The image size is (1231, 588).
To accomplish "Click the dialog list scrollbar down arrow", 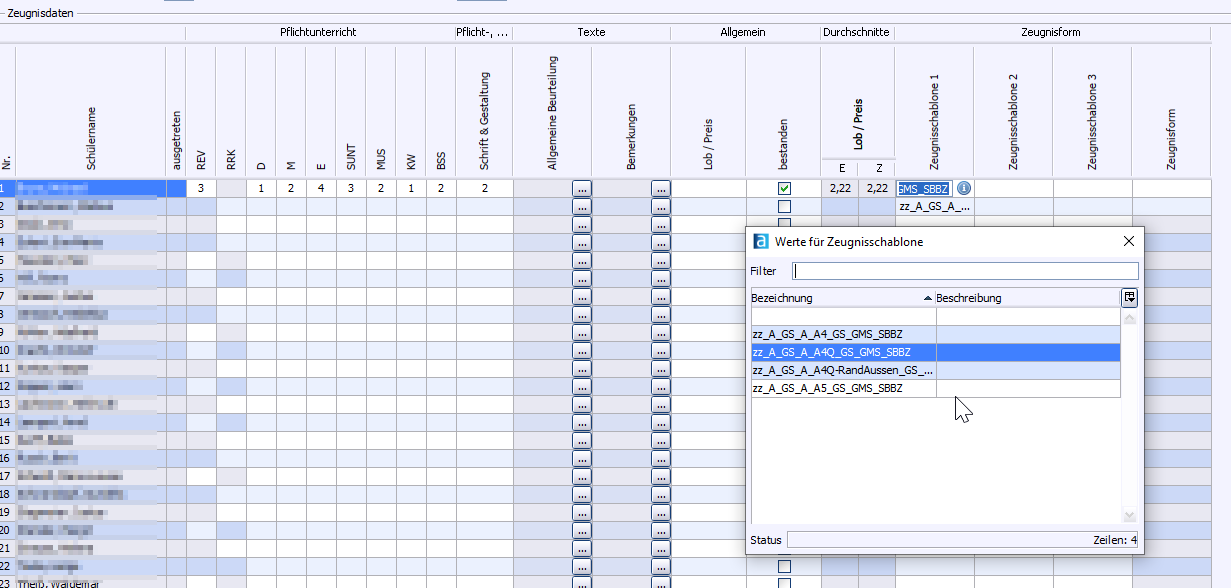I will pyautogui.click(x=1130, y=516).
